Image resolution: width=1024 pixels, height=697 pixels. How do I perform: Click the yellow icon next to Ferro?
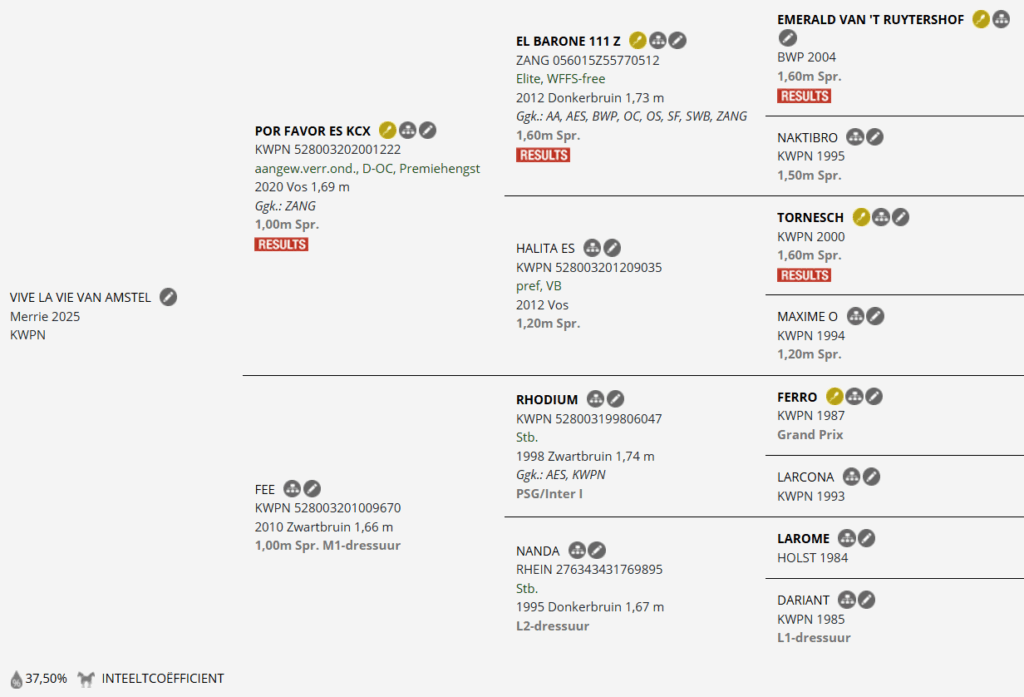point(835,397)
